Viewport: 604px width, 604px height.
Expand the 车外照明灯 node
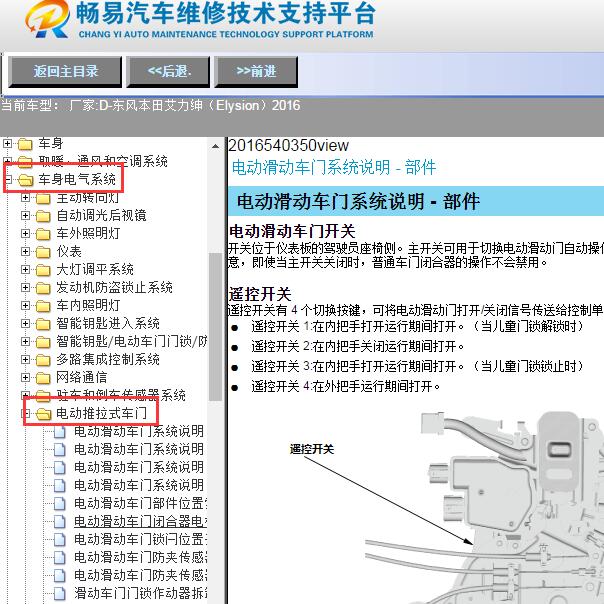tap(25, 233)
